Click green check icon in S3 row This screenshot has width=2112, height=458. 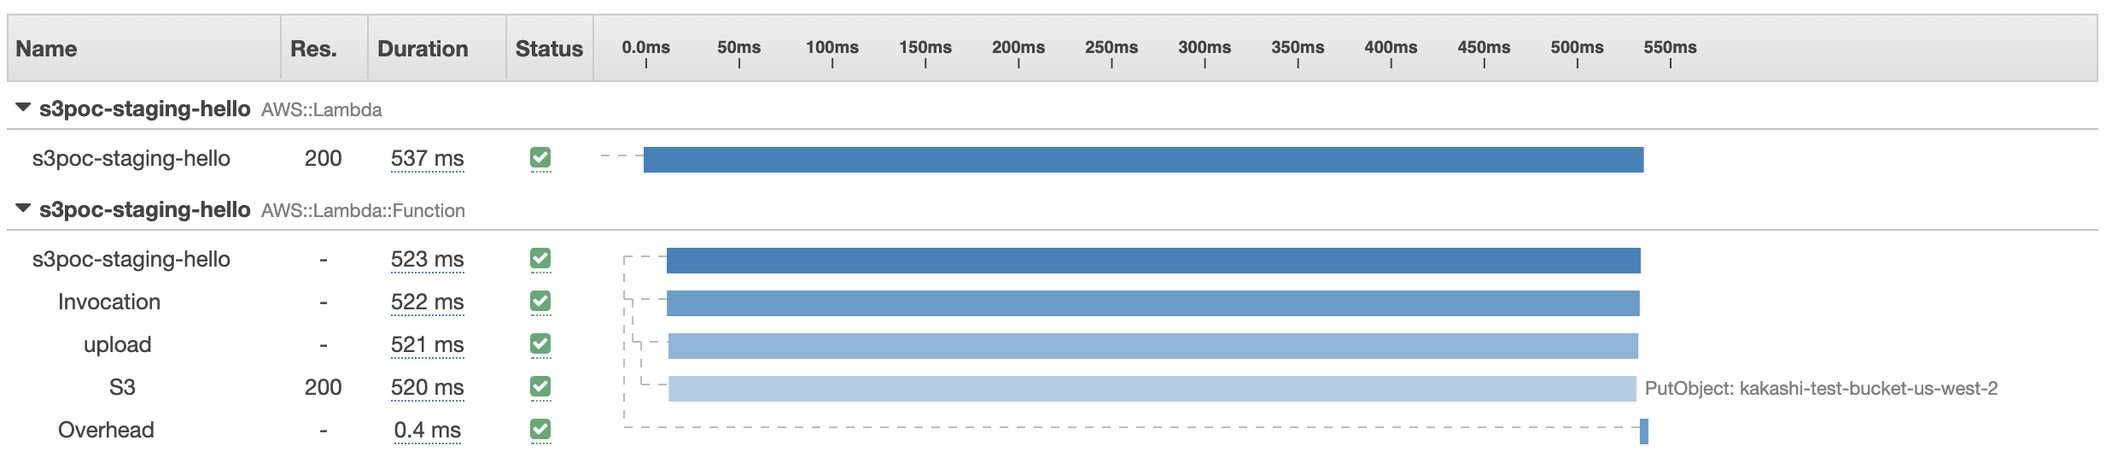pyautogui.click(x=540, y=387)
